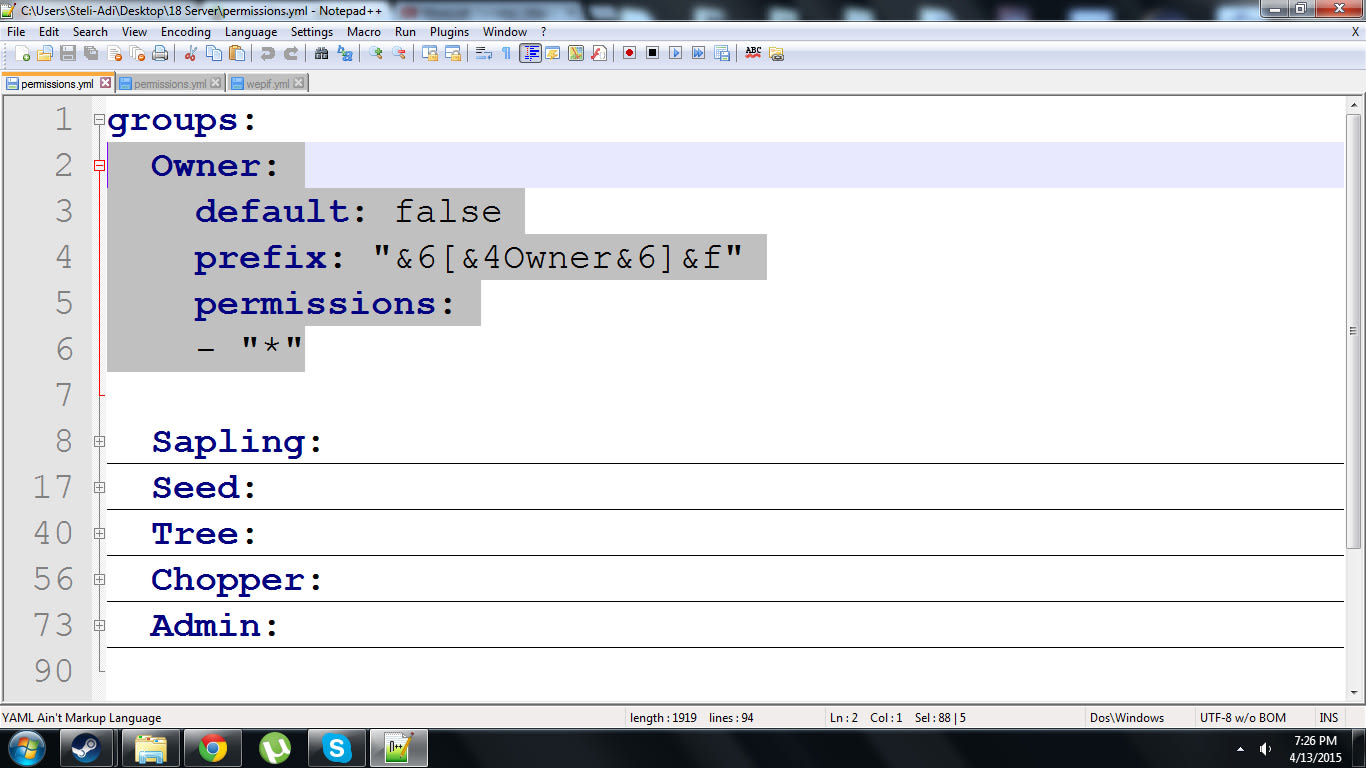Collapse the Owner block fold marker

tap(99, 166)
